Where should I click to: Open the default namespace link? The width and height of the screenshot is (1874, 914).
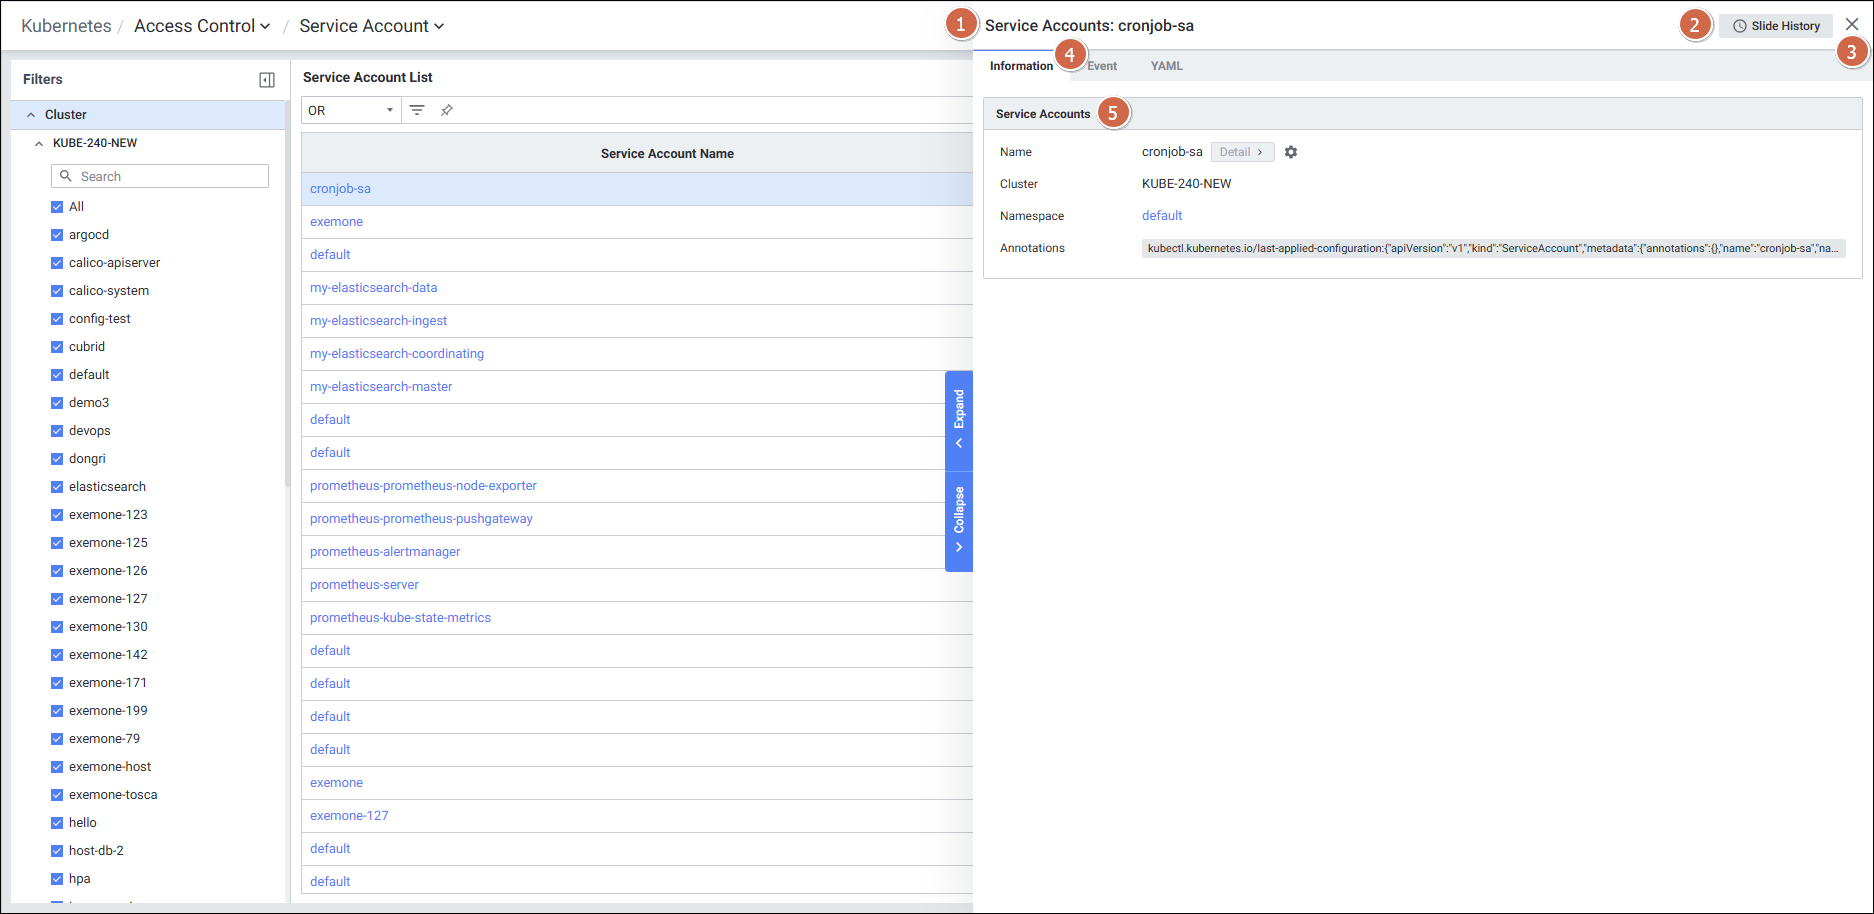click(1162, 216)
